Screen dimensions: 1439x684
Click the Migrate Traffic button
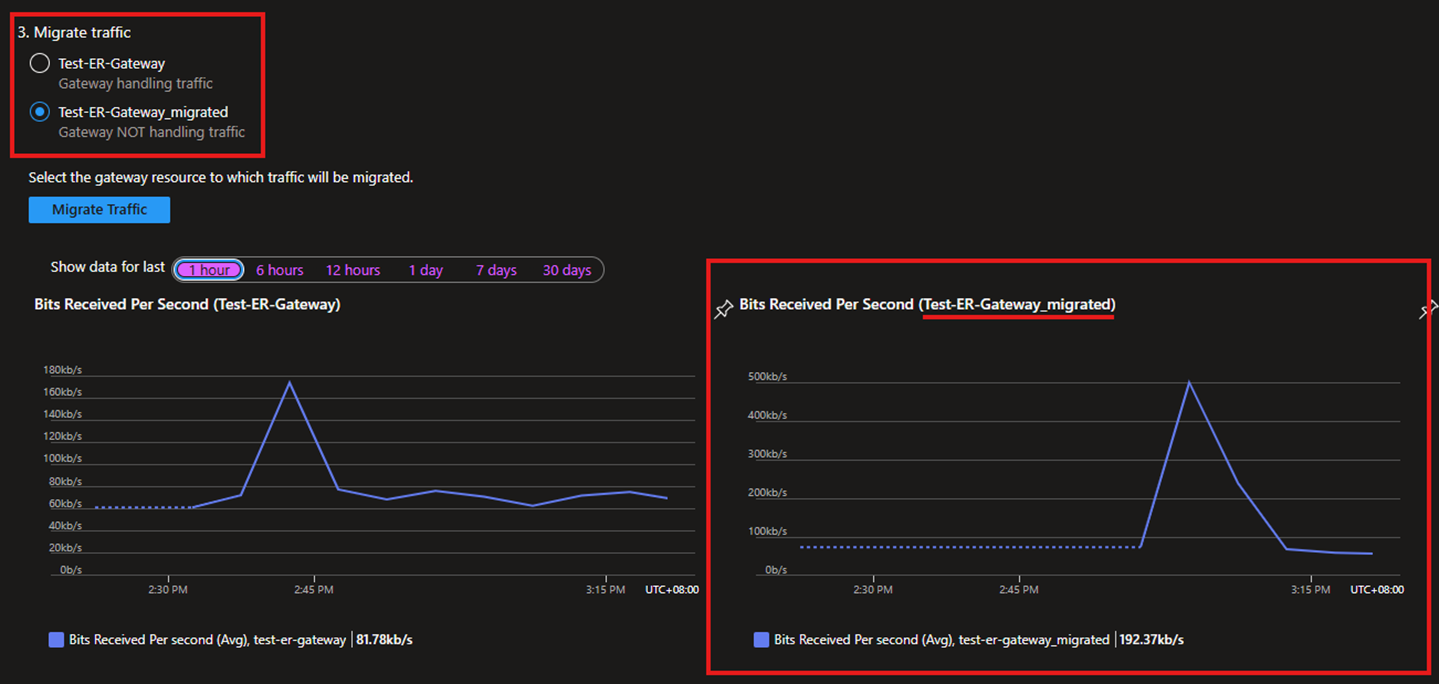point(99,210)
